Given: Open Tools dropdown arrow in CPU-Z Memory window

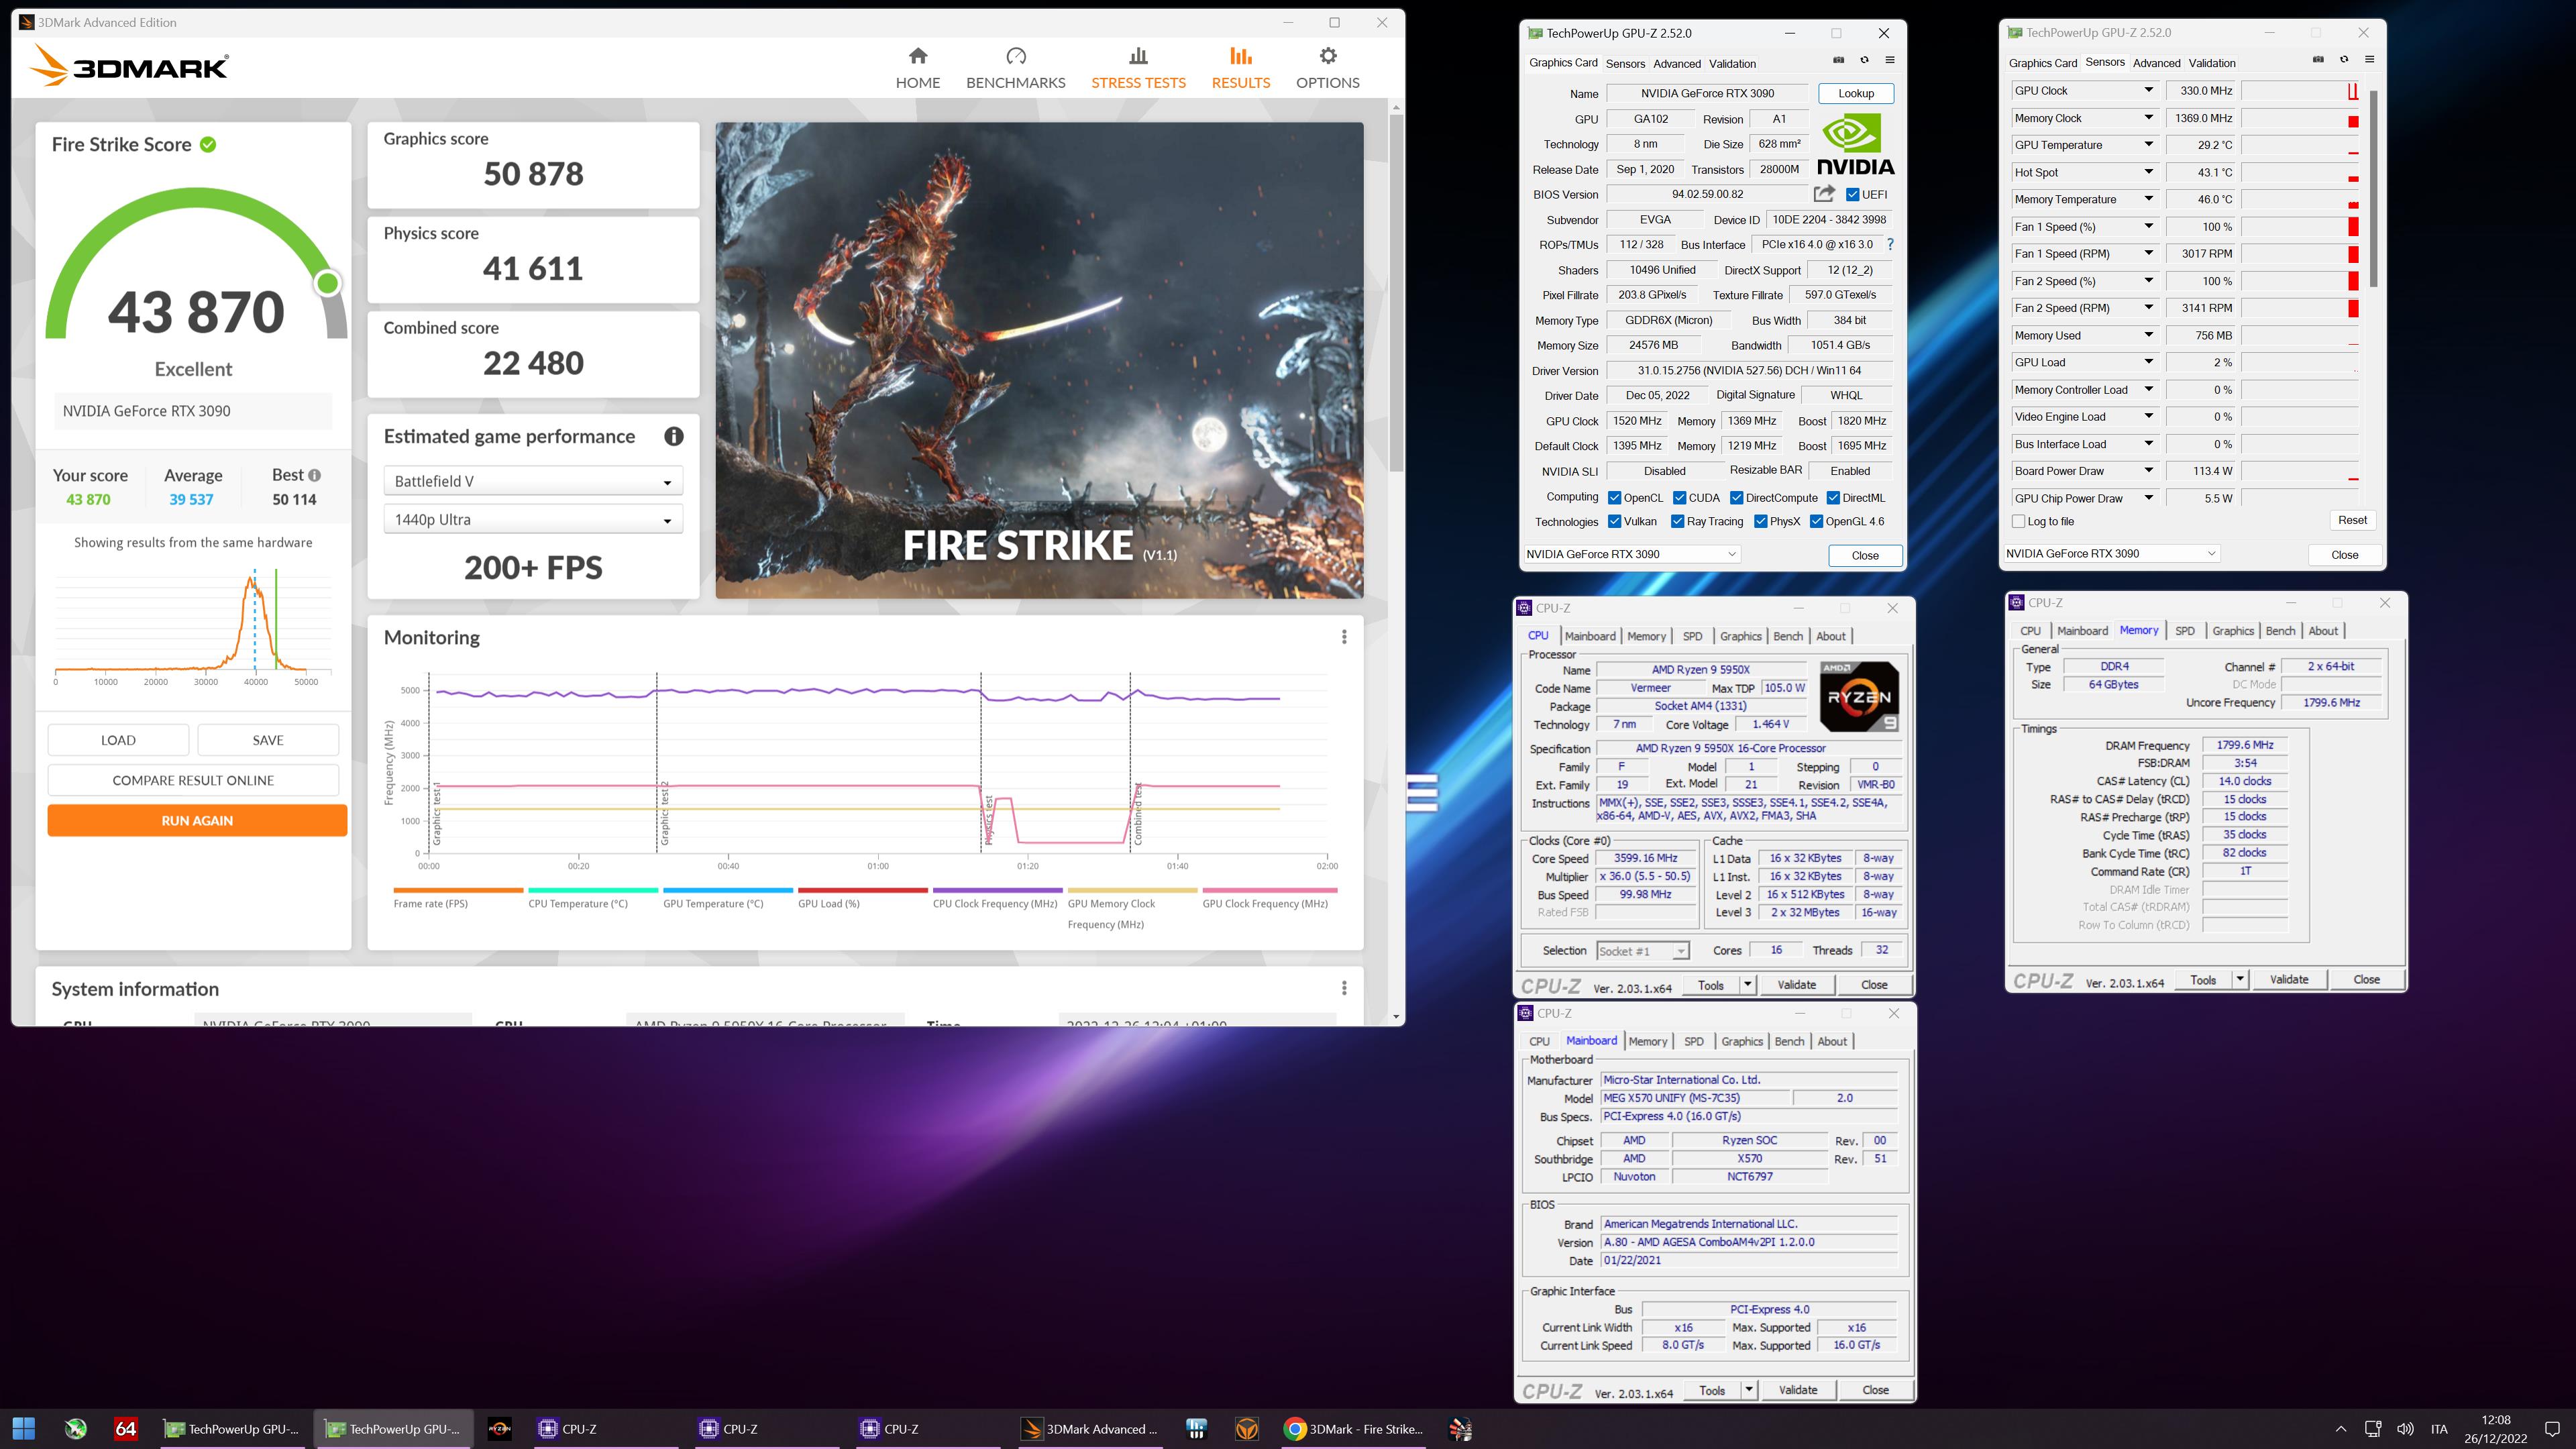Looking at the screenshot, I should [x=2240, y=980].
